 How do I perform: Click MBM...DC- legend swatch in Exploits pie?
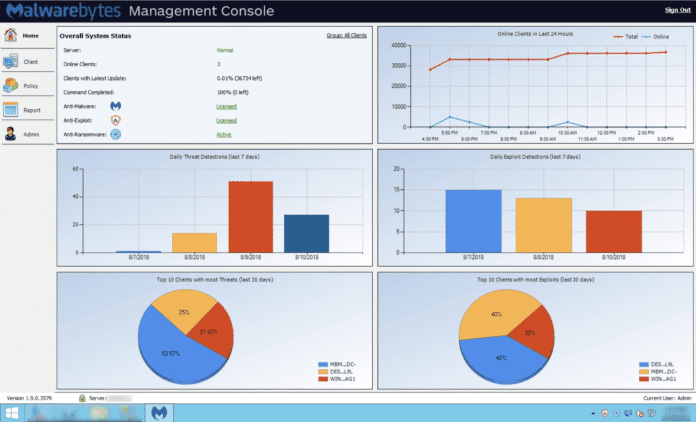(x=644, y=371)
